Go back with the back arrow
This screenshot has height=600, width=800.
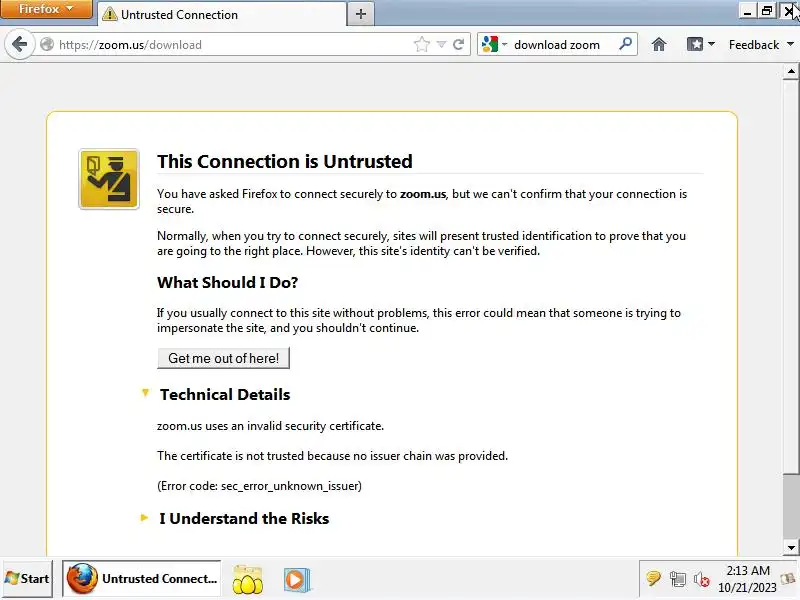(19, 45)
